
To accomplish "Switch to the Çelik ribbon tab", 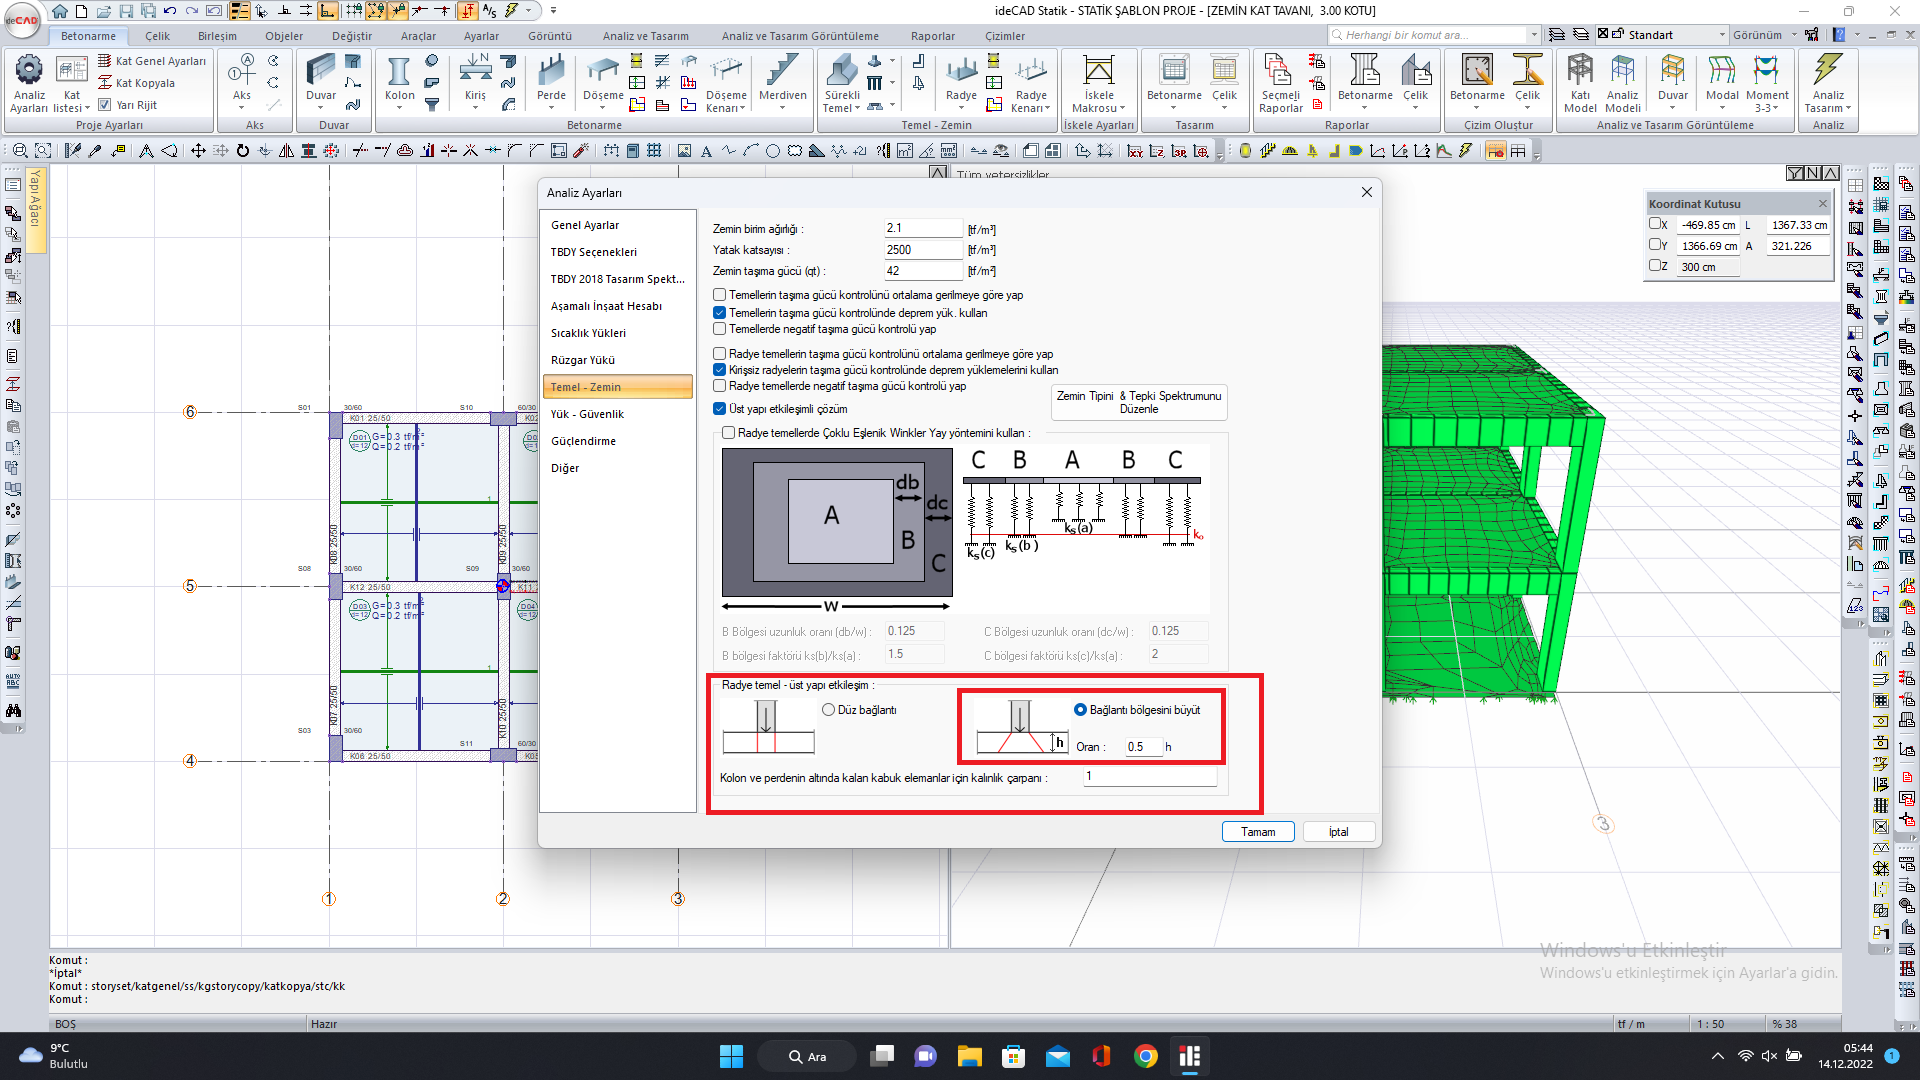I will point(157,36).
